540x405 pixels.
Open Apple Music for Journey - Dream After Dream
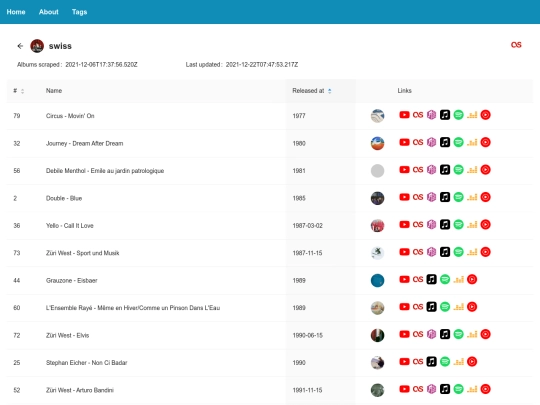tap(445, 142)
